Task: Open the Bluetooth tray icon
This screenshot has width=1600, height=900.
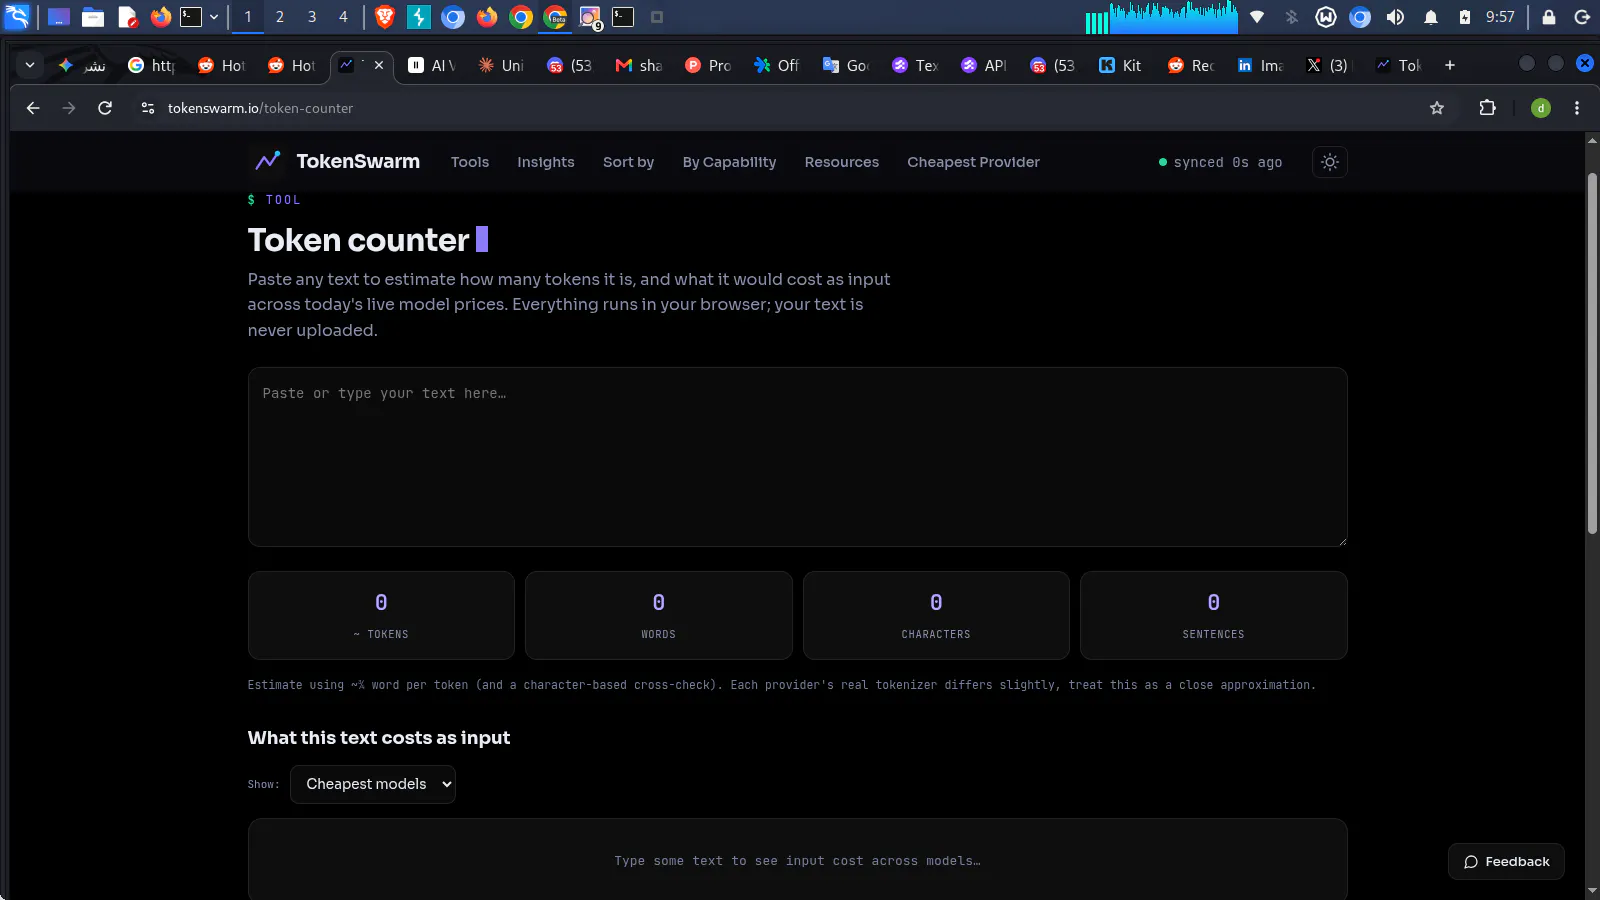Action: 1291,17
